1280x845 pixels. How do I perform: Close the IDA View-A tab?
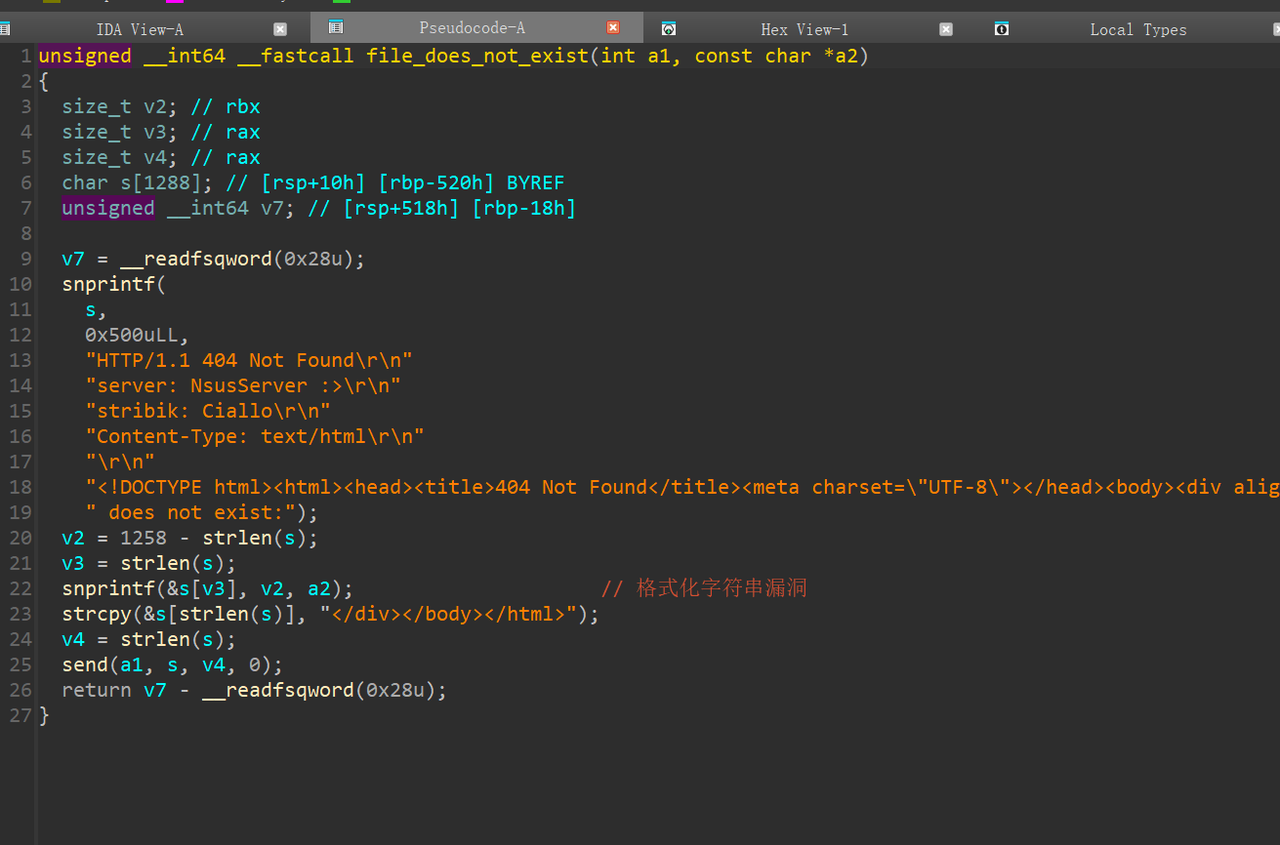click(x=280, y=29)
